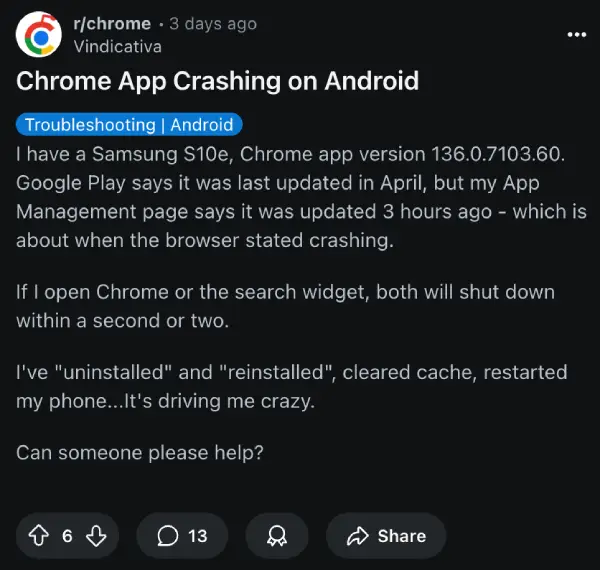
Task: Click the share arrow icon
Action: (357, 536)
